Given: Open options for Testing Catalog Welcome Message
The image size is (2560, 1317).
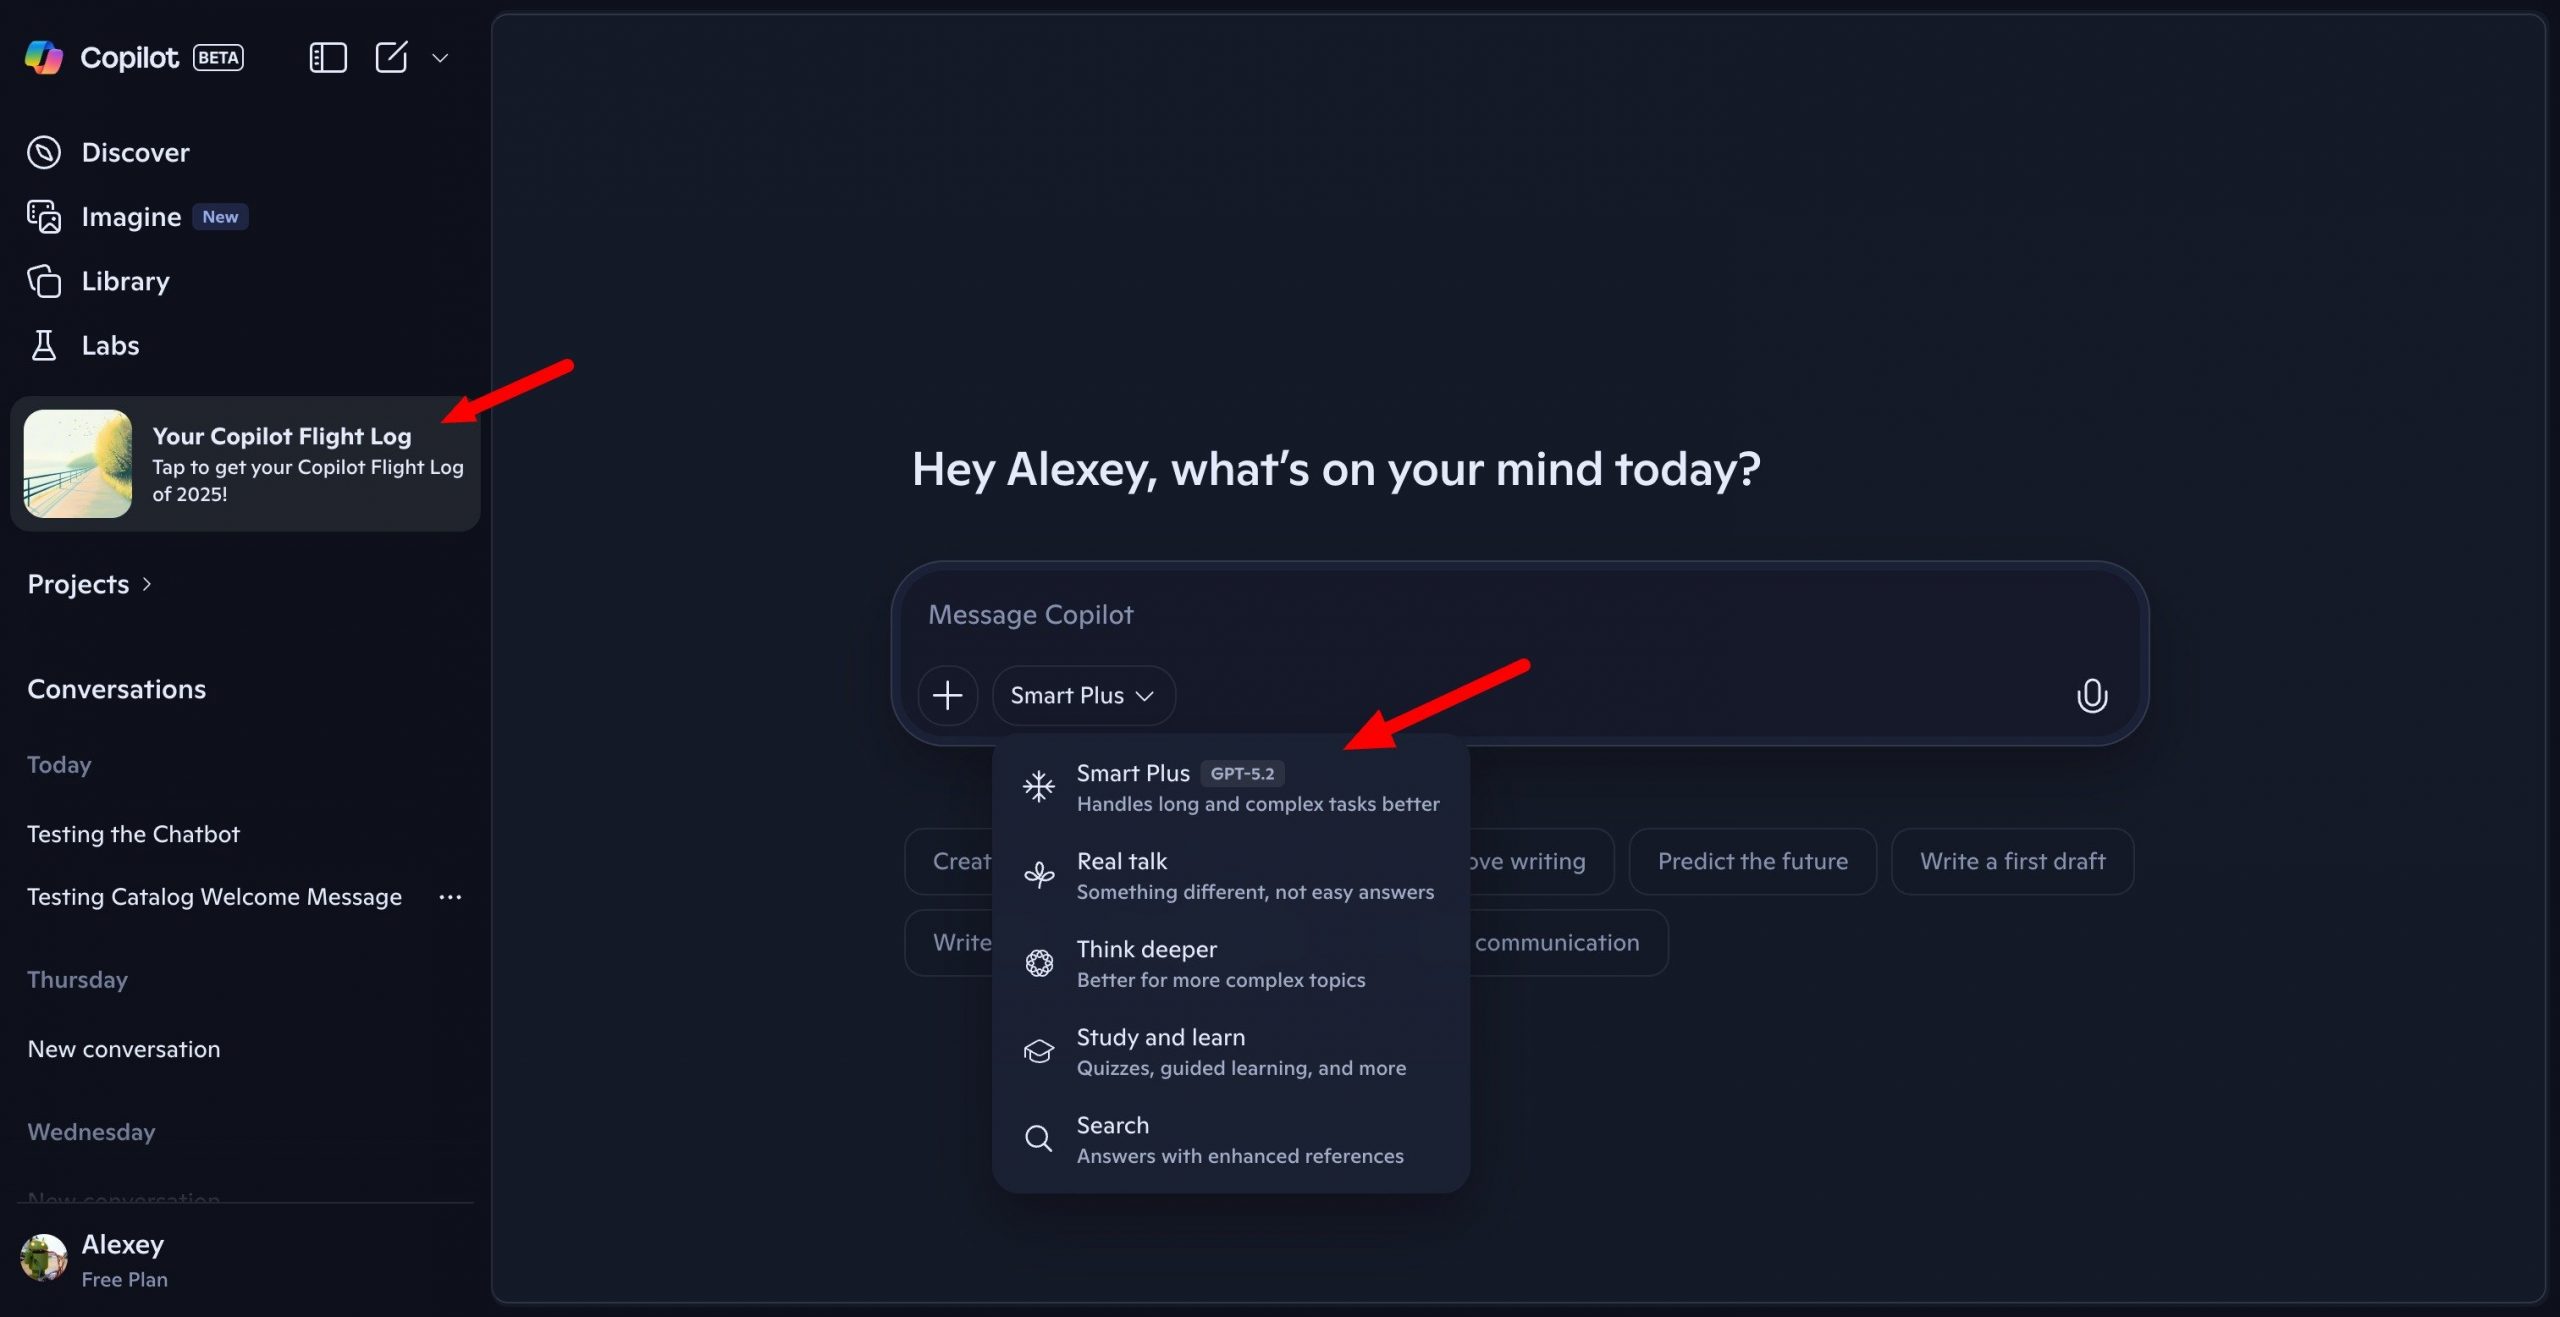Looking at the screenshot, I should pyautogui.click(x=450, y=897).
